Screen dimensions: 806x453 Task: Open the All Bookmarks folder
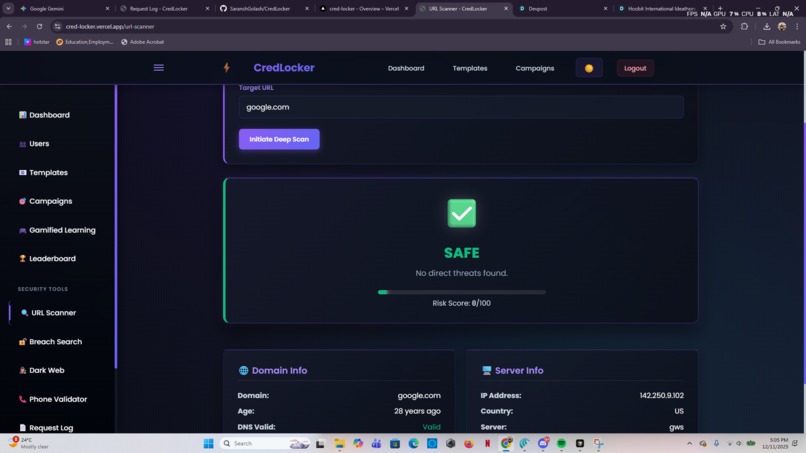point(779,42)
